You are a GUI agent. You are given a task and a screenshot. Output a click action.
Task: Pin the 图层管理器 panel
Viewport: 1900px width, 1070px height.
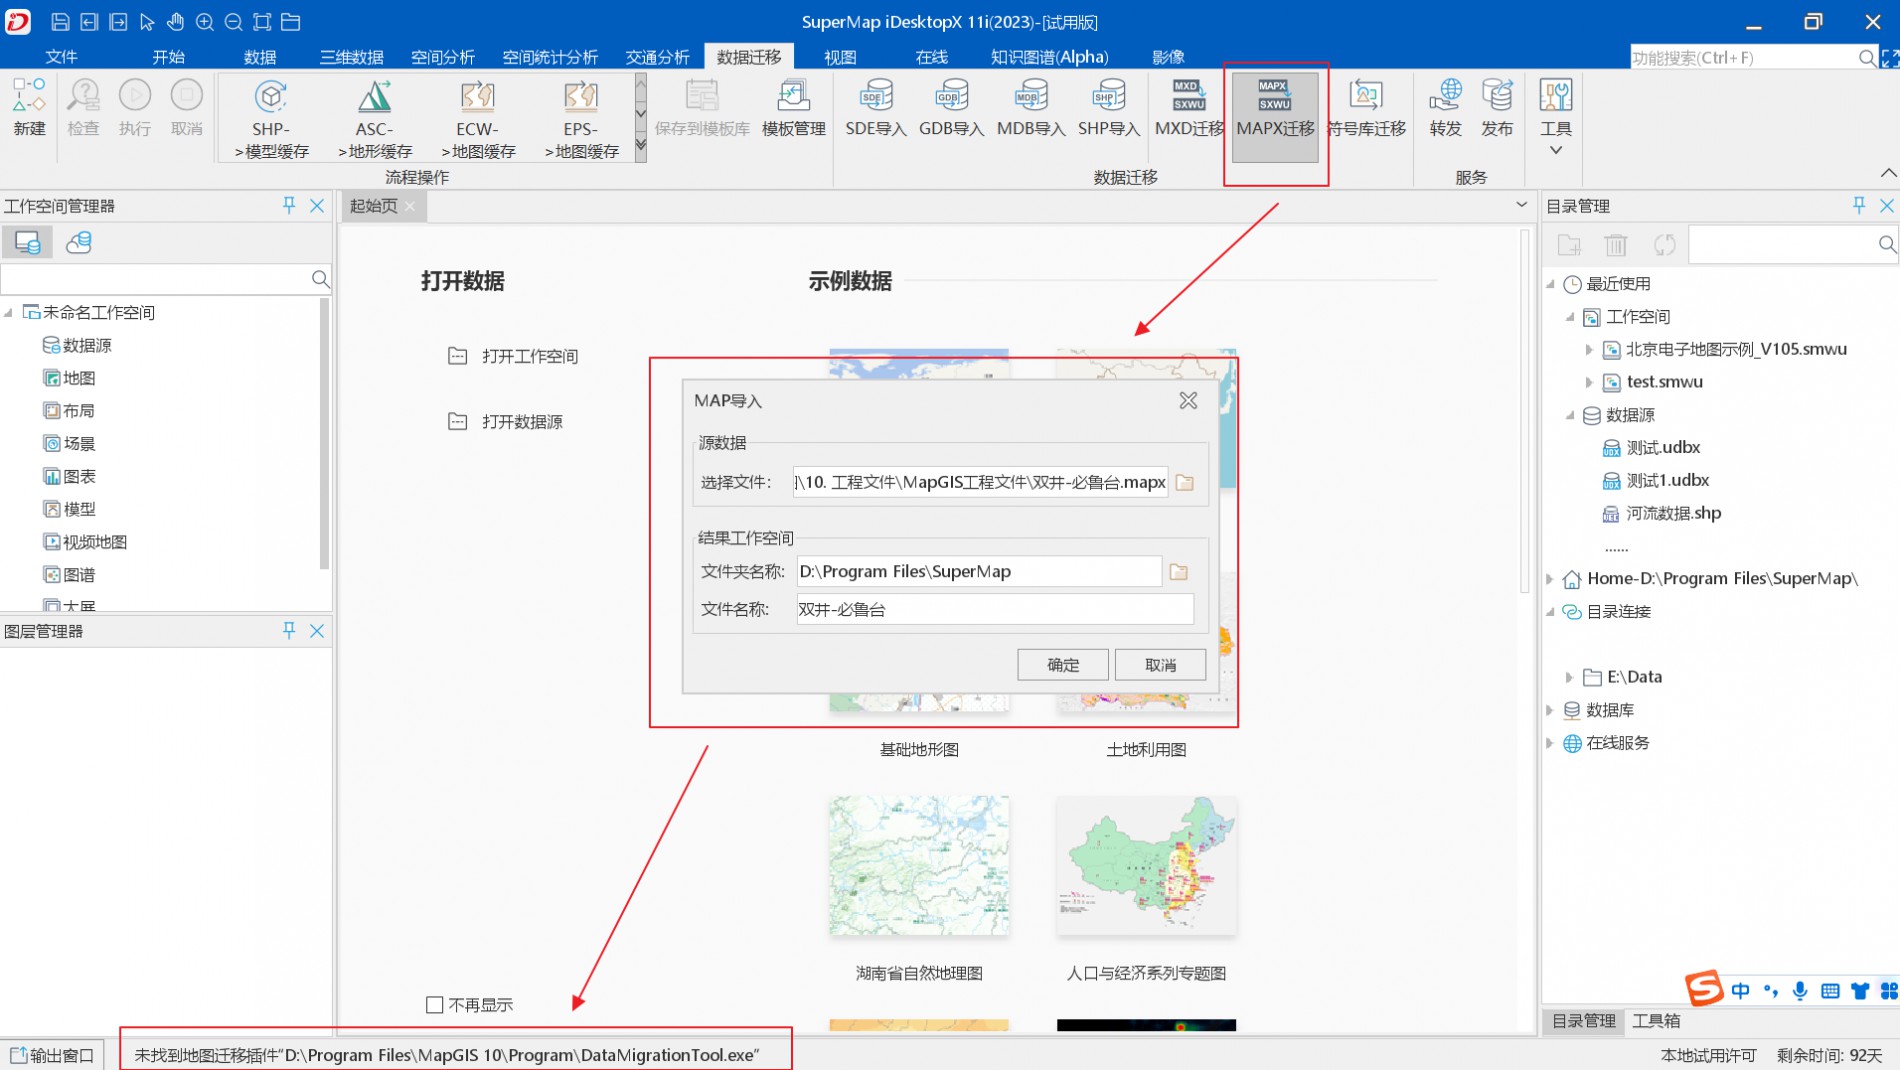tap(289, 630)
